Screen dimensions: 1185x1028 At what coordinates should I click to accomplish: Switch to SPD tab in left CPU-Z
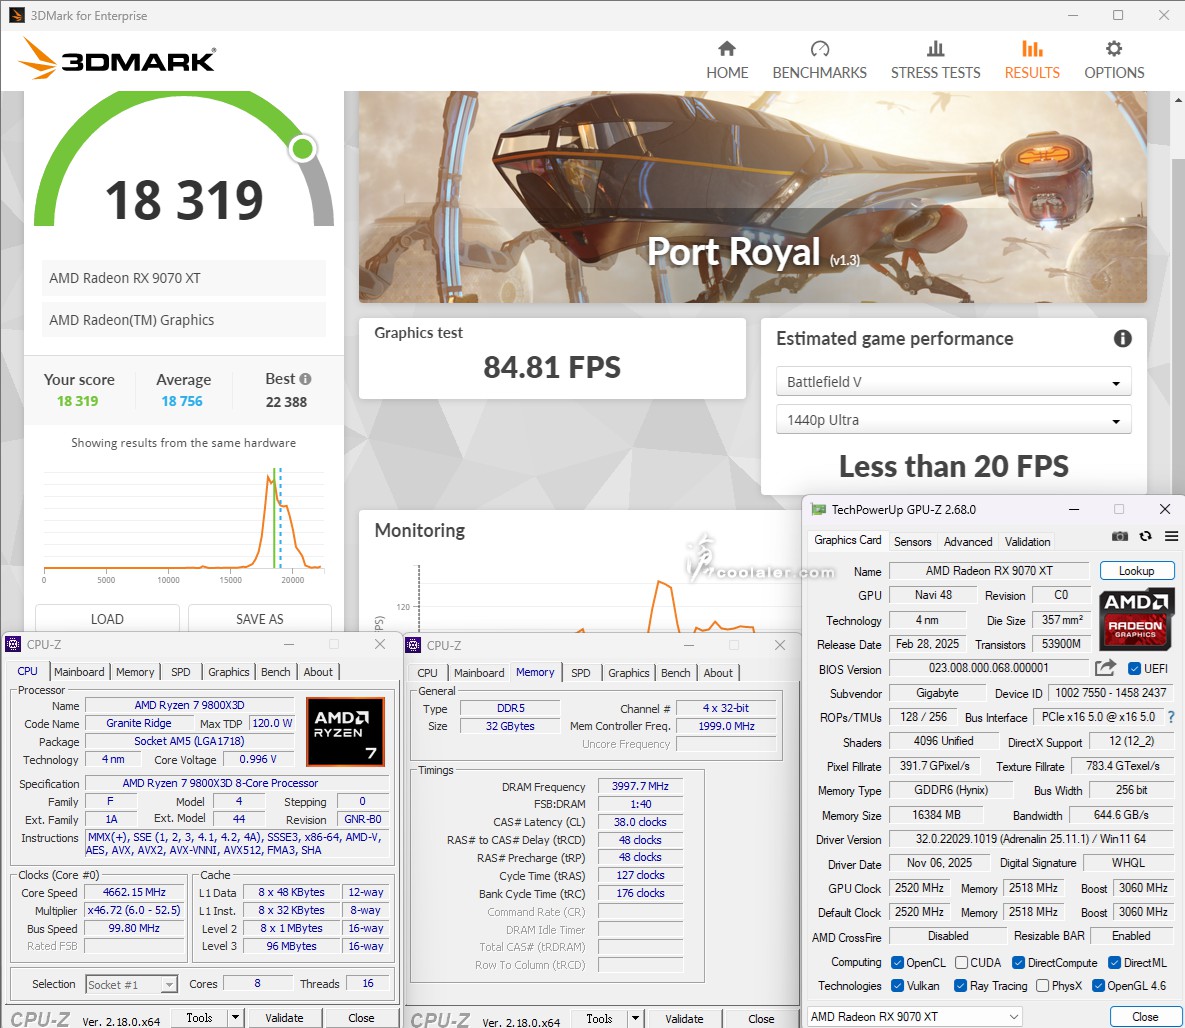tap(181, 671)
